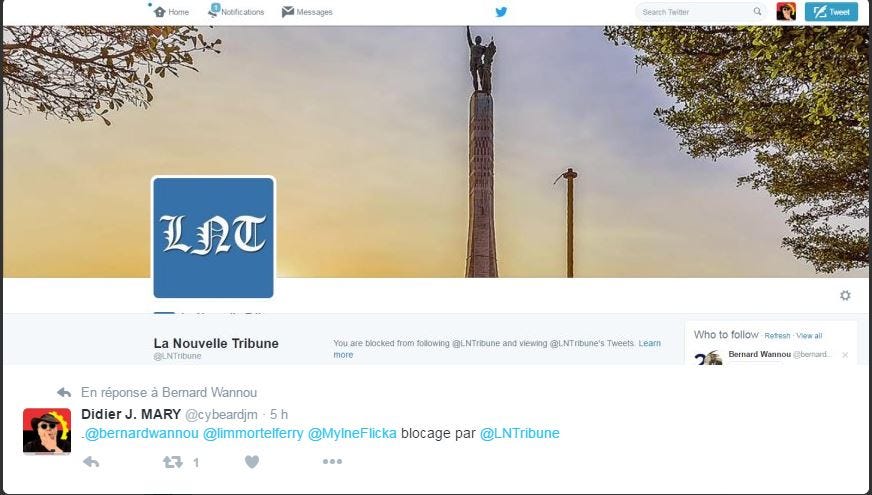Focus the Search Twitter field
This screenshot has width=872, height=495.
pyautogui.click(x=701, y=12)
